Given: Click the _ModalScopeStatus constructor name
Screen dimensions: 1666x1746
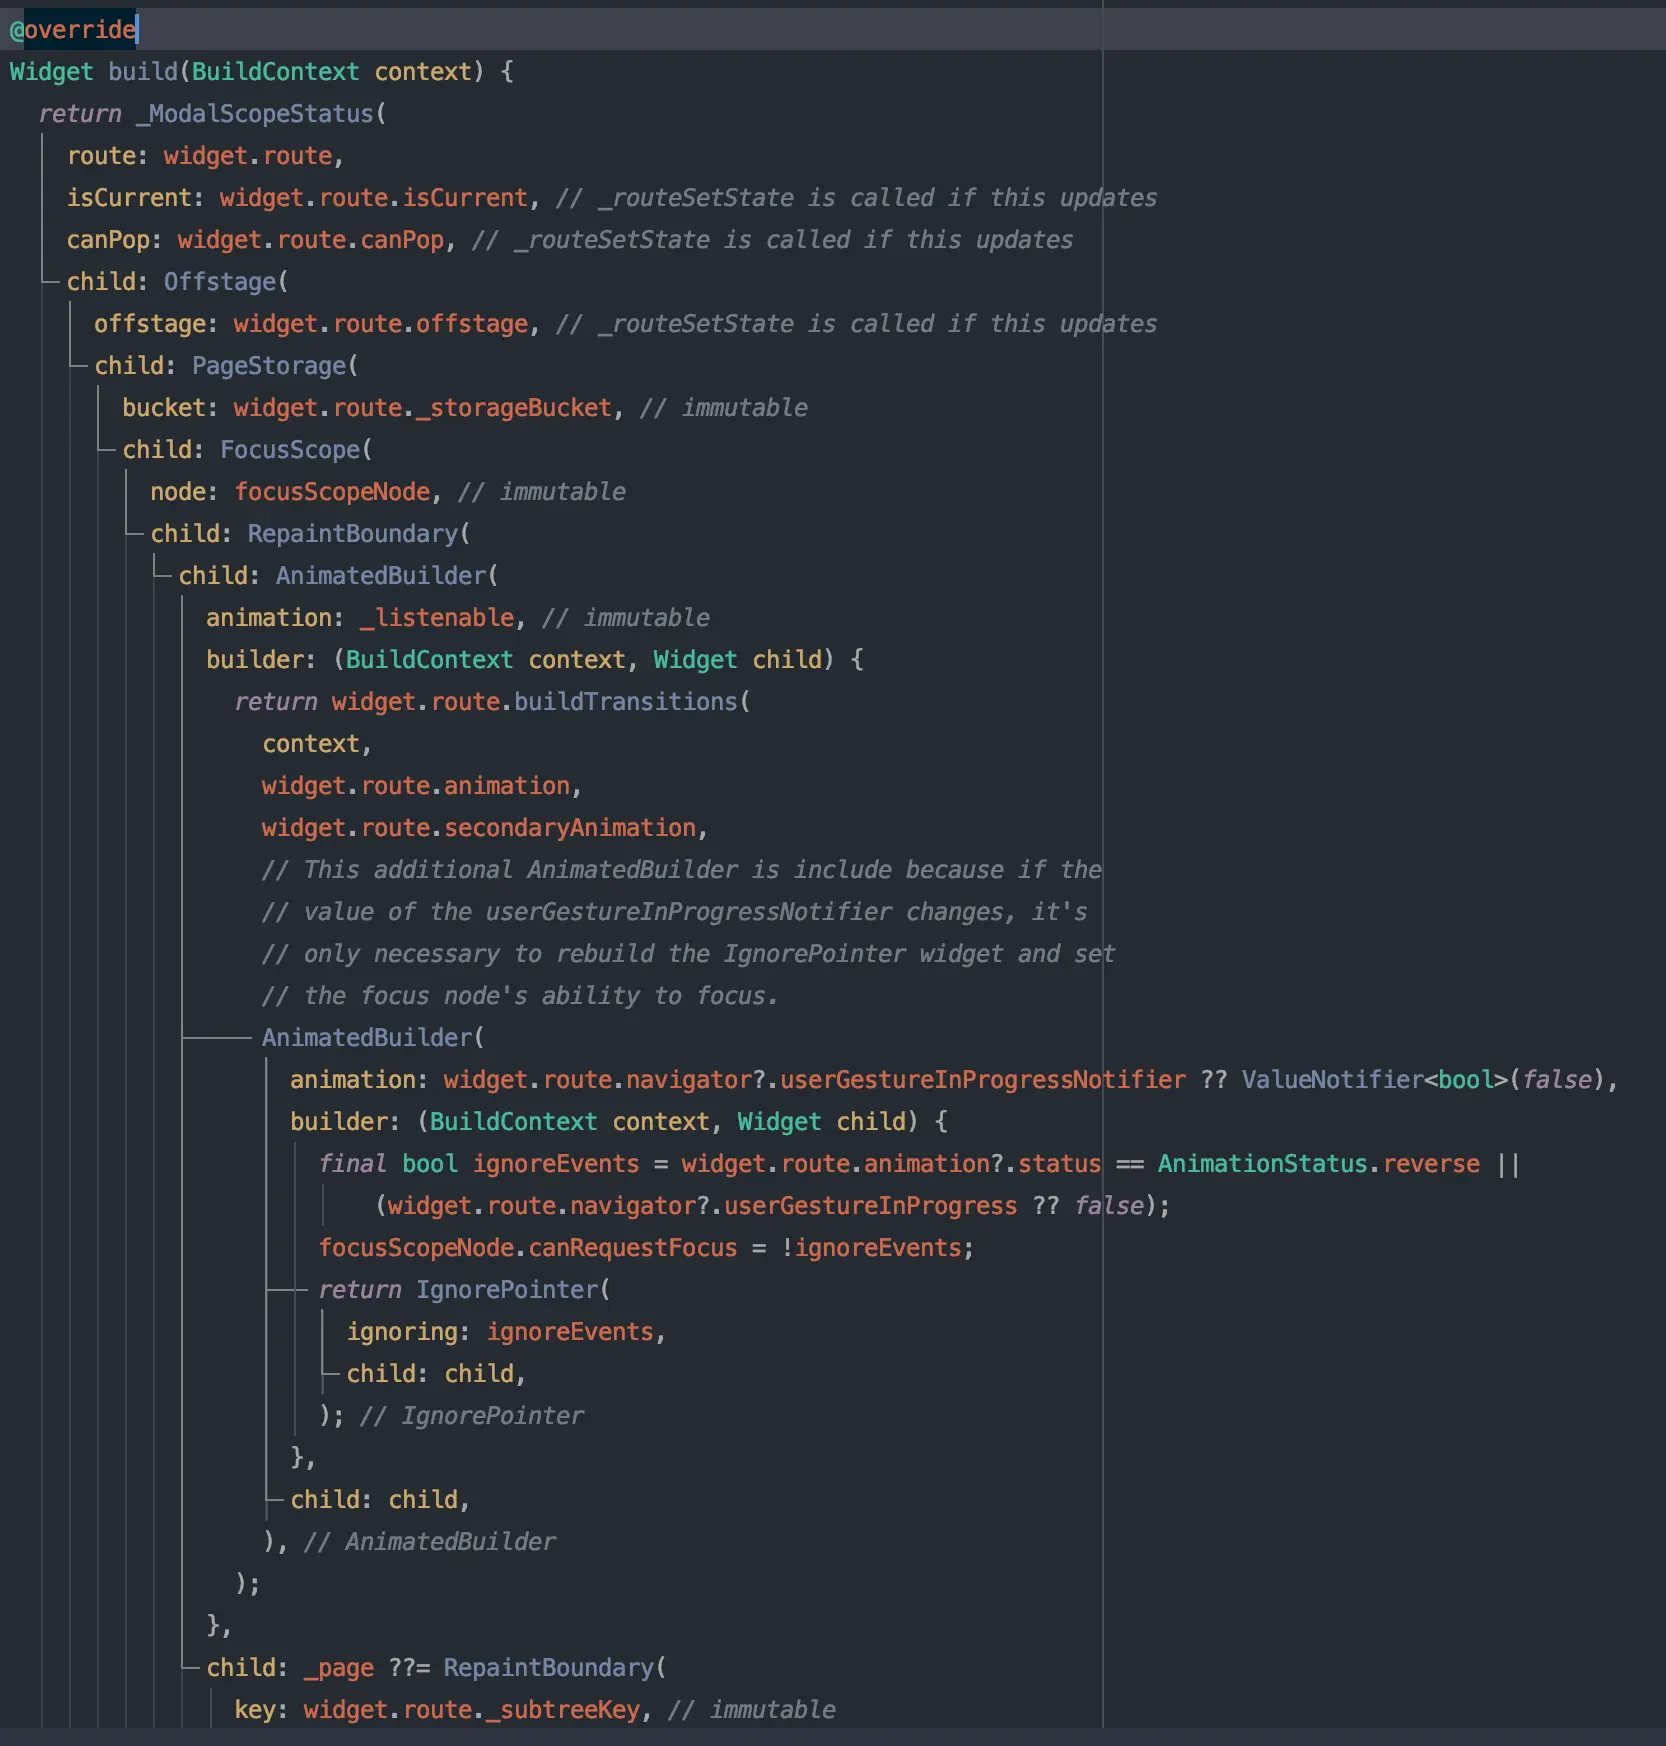Looking at the screenshot, I should click(x=255, y=114).
